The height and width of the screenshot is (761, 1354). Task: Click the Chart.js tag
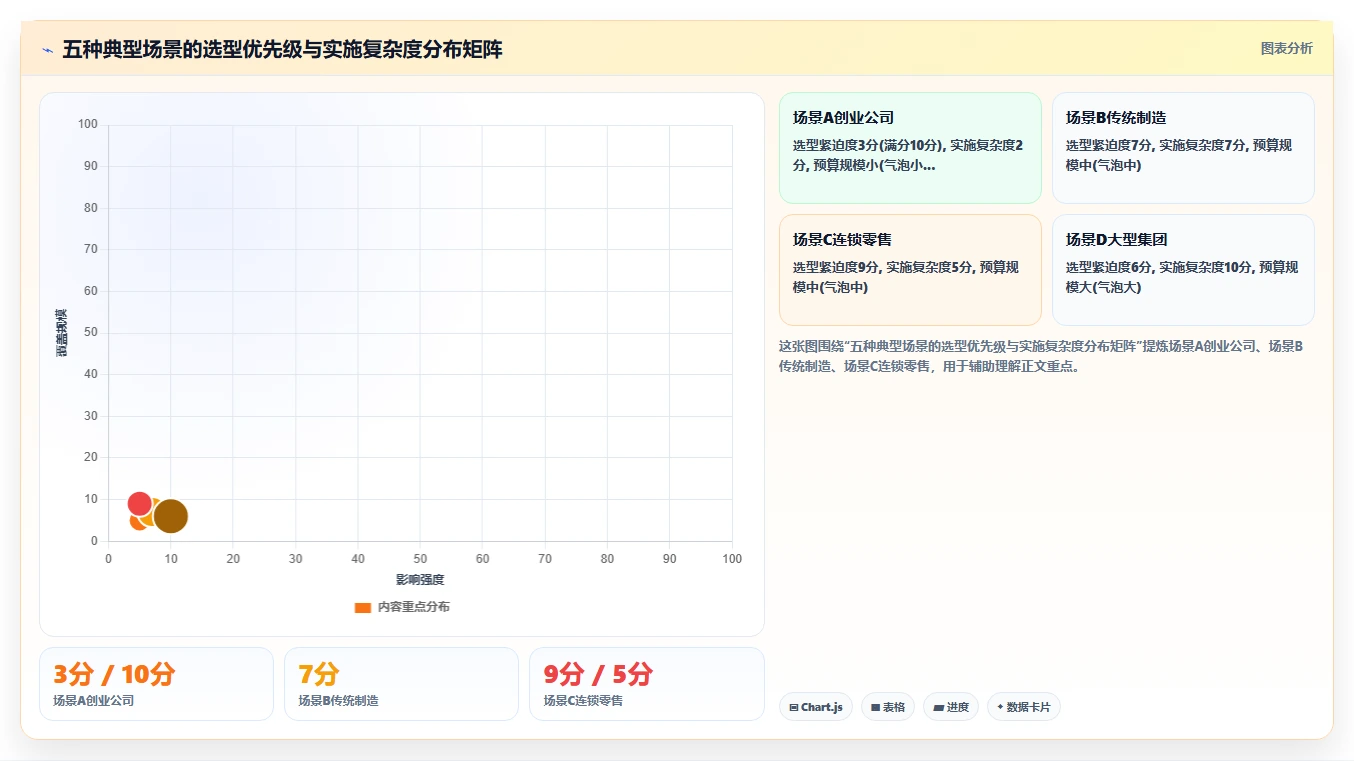[816, 707]
